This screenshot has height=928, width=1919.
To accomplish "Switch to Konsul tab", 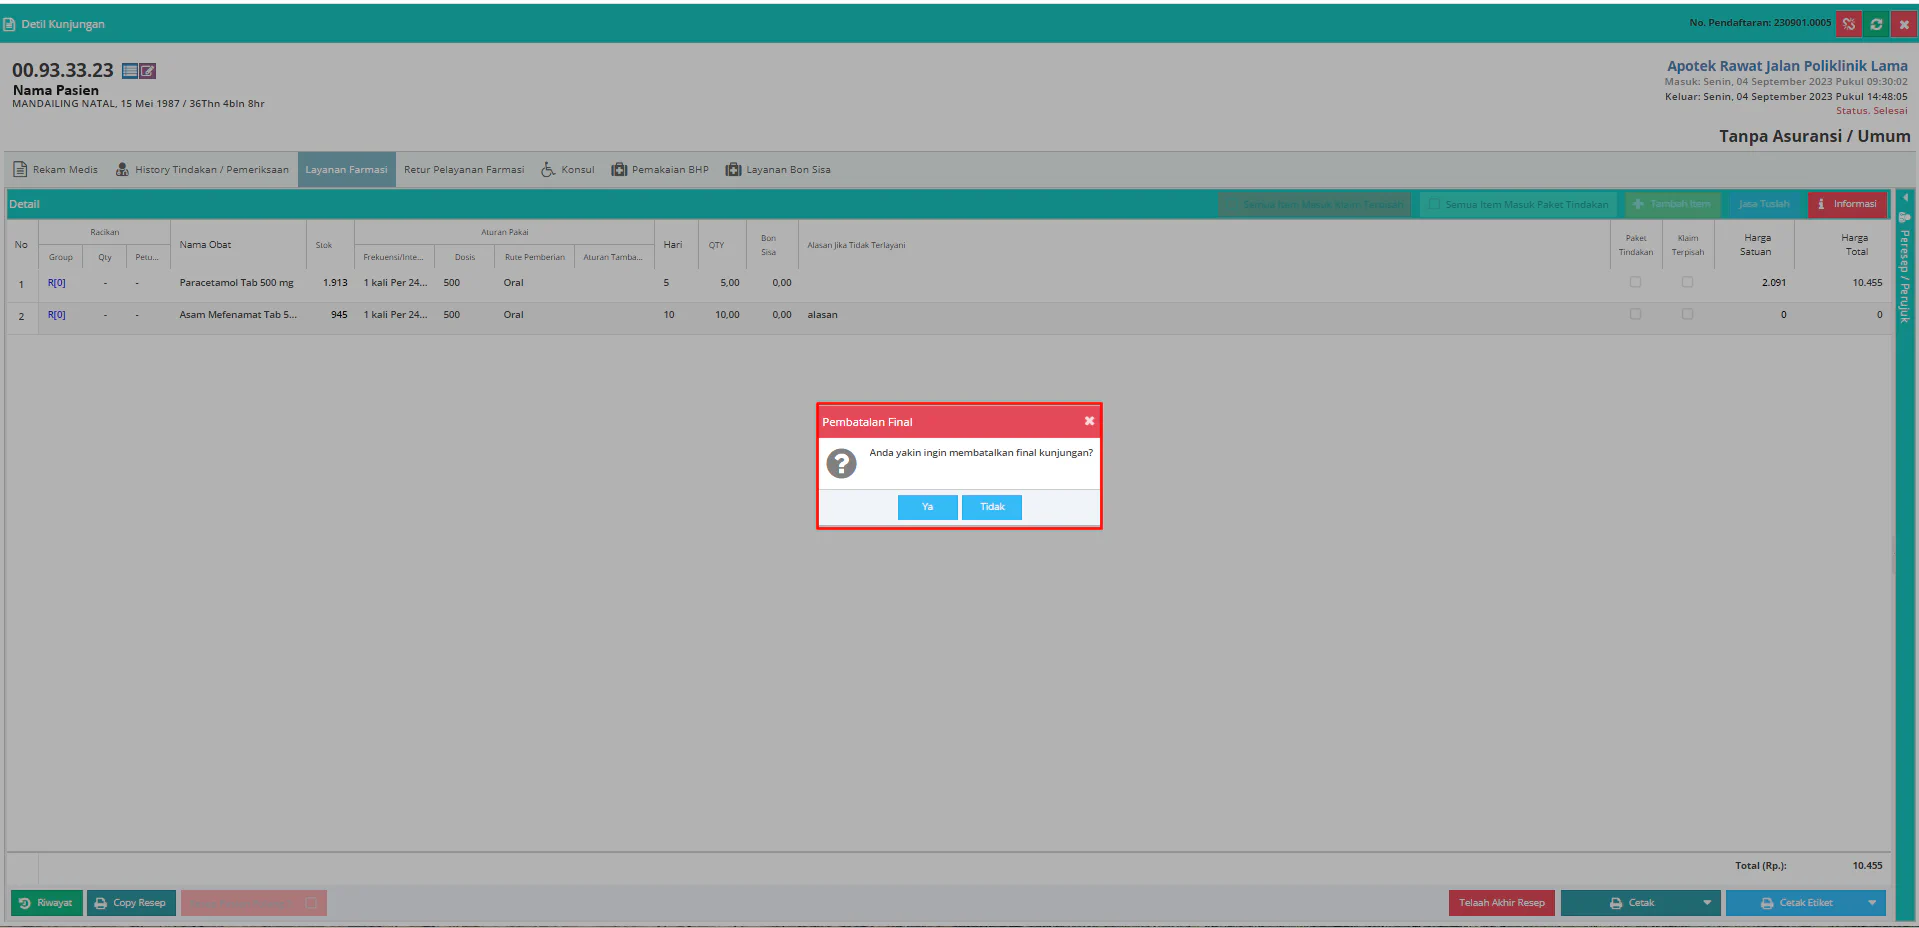I will pos(568,170).
